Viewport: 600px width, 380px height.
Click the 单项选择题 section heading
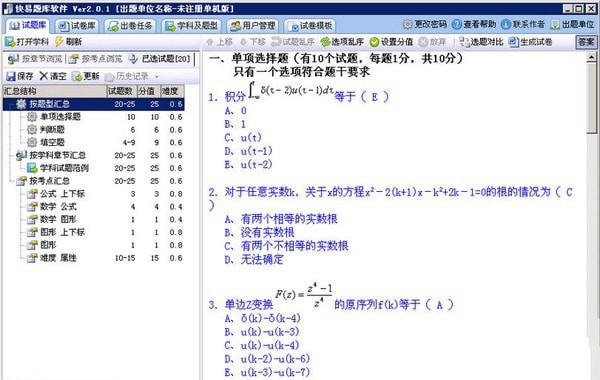(336, 59)
